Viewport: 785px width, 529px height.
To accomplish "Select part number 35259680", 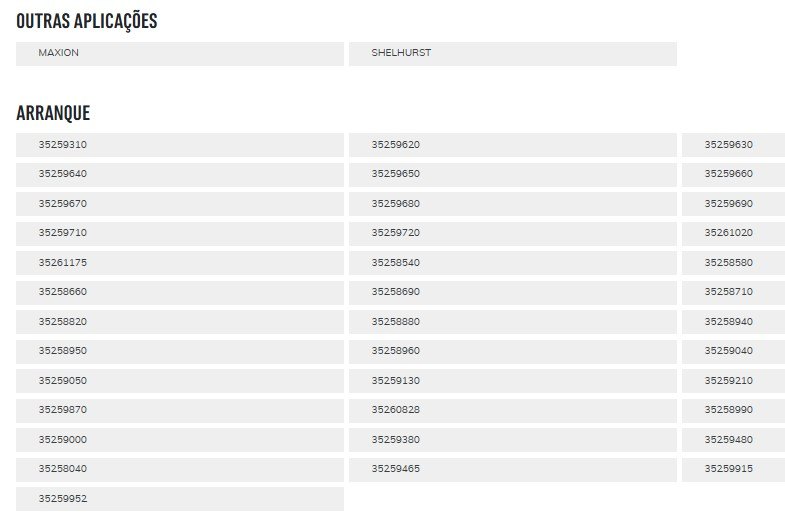I will (513, 204).
